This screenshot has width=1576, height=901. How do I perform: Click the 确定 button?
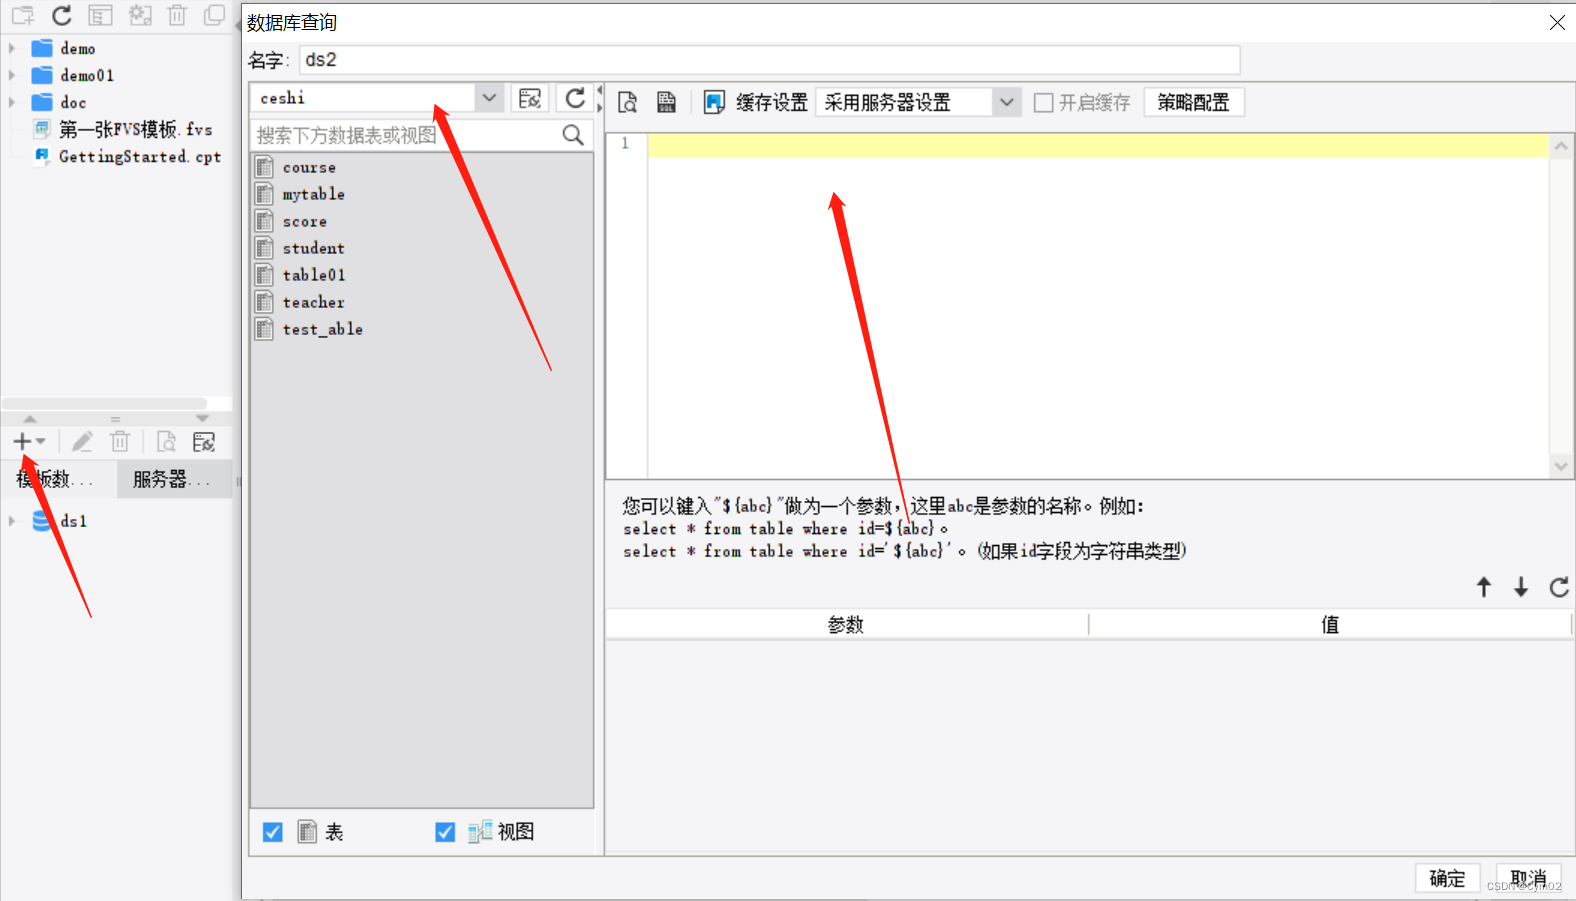[1447, 878]
